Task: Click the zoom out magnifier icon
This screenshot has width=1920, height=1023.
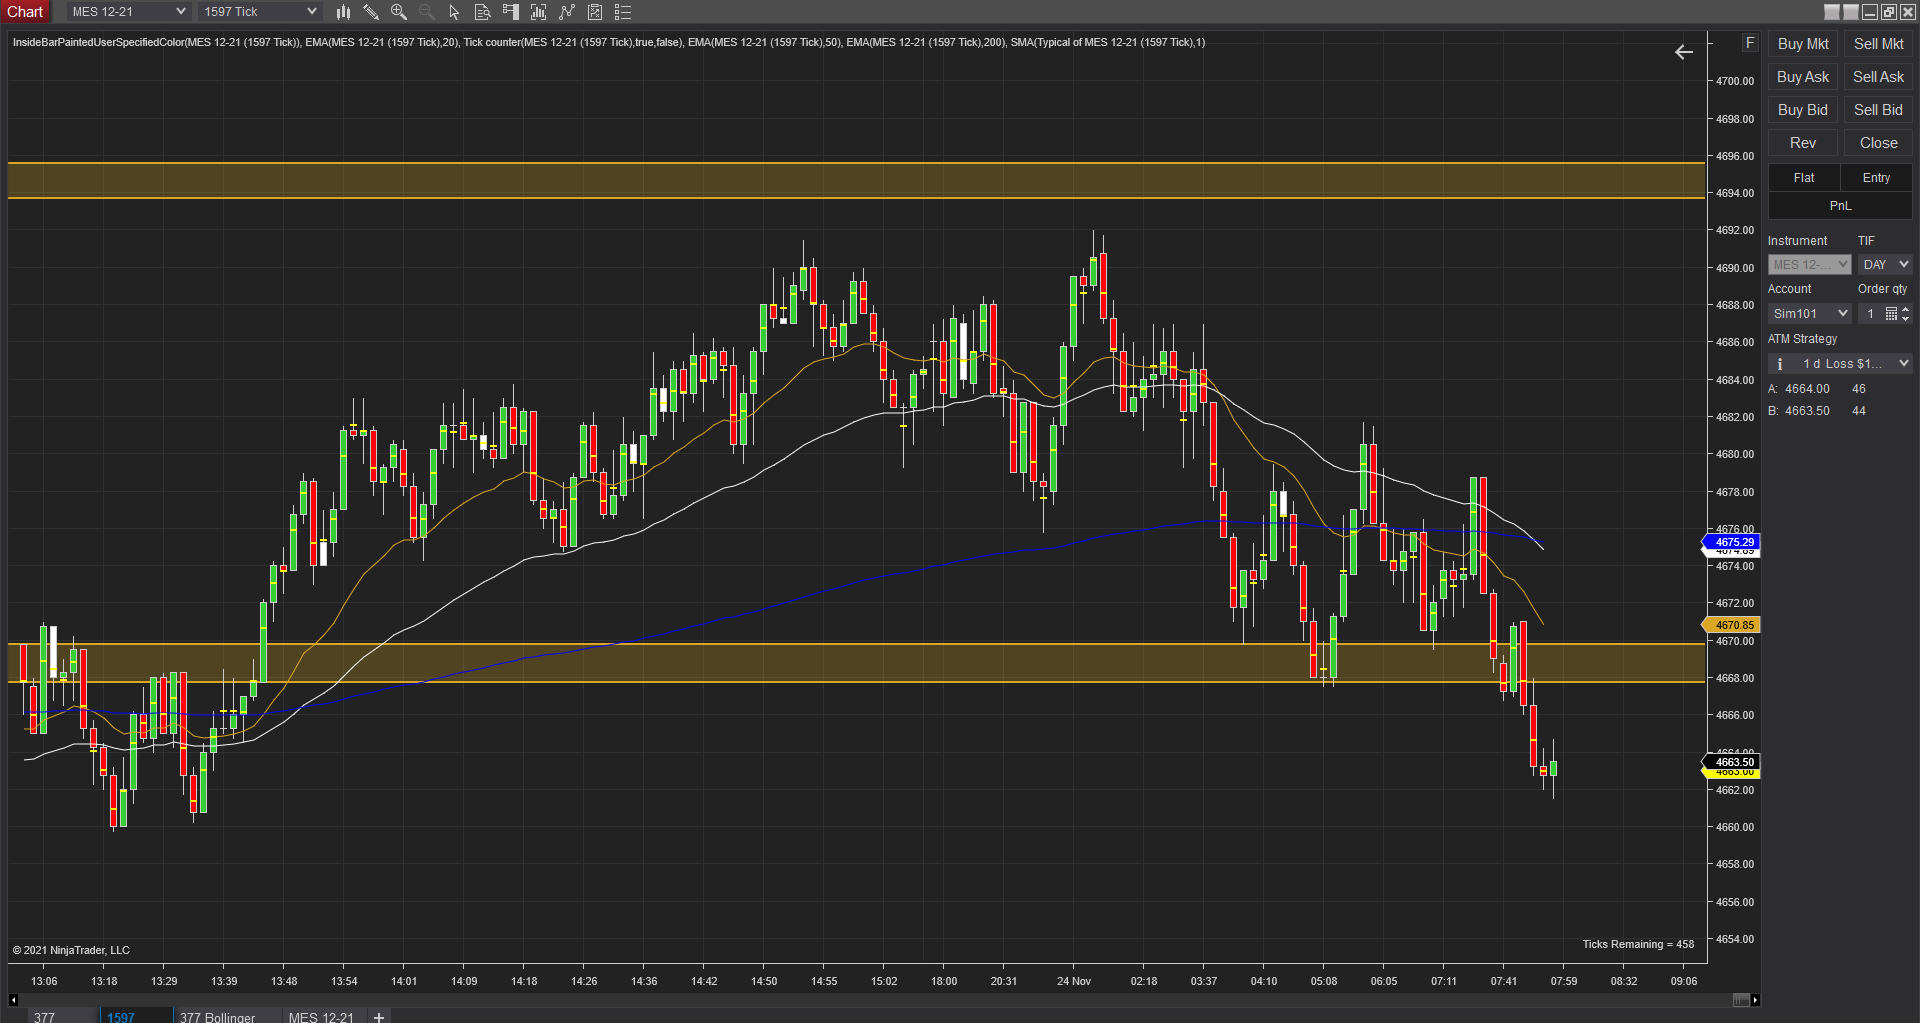Action: point(427,12)
